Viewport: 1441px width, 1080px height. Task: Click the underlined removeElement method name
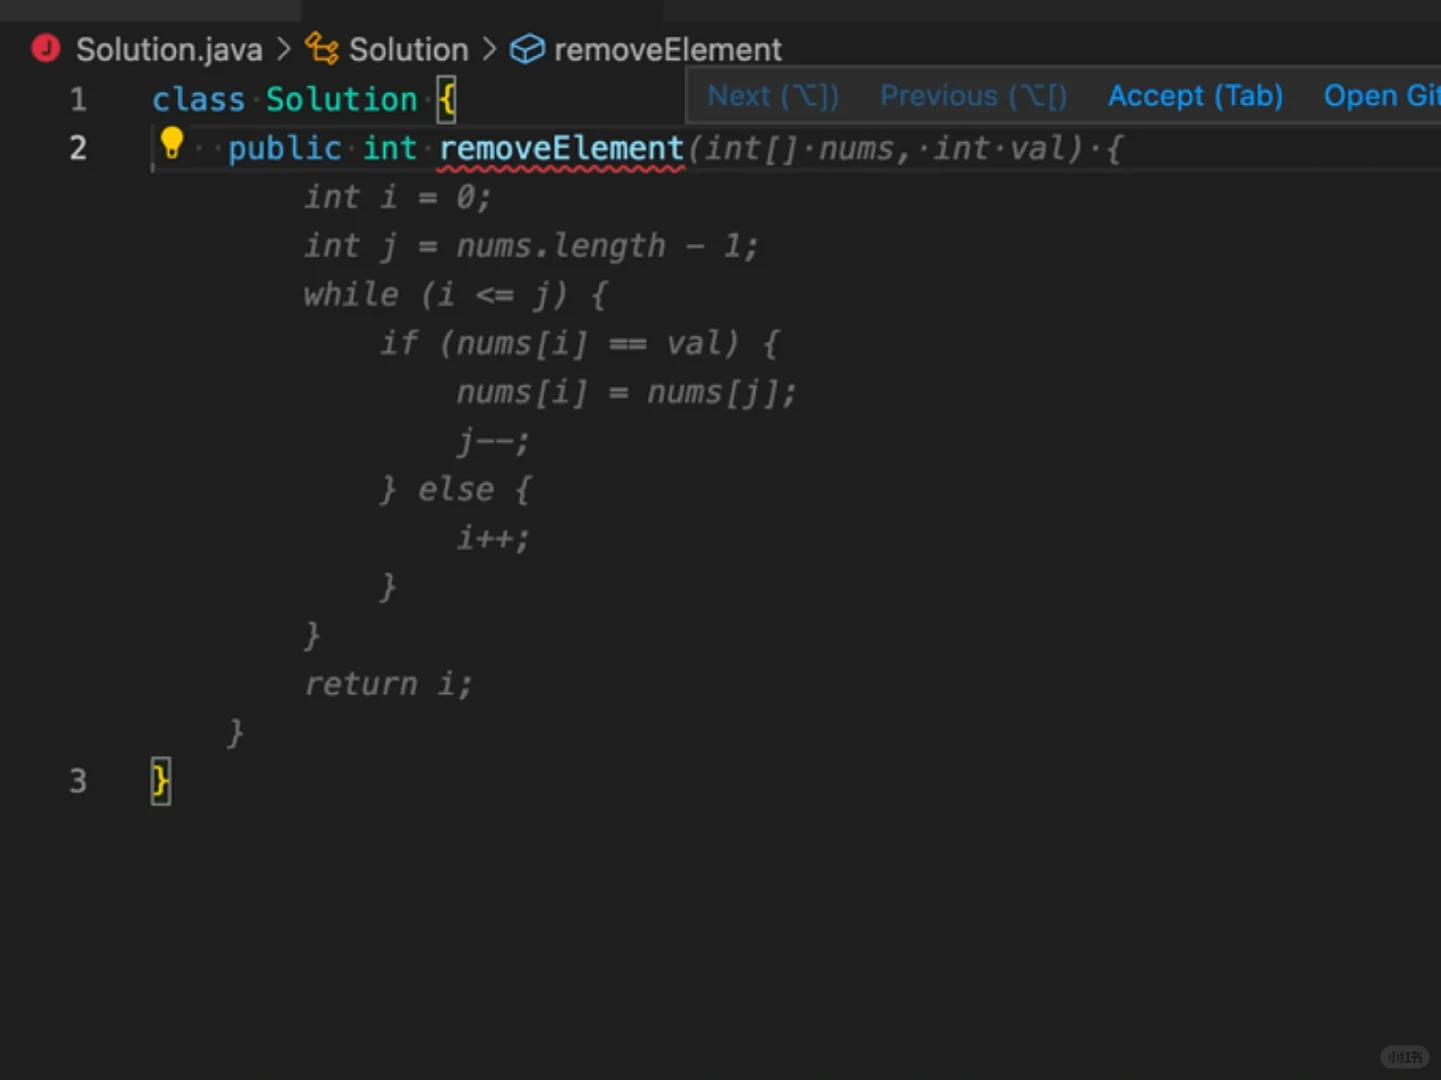point(561,148)
